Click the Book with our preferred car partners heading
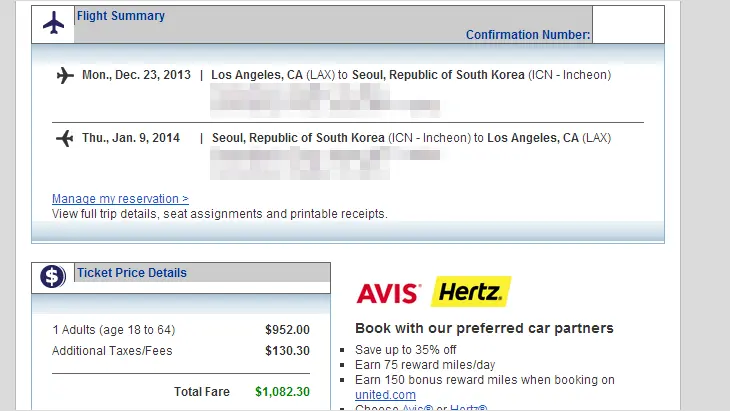730x411 pixels. pos(484,328)
